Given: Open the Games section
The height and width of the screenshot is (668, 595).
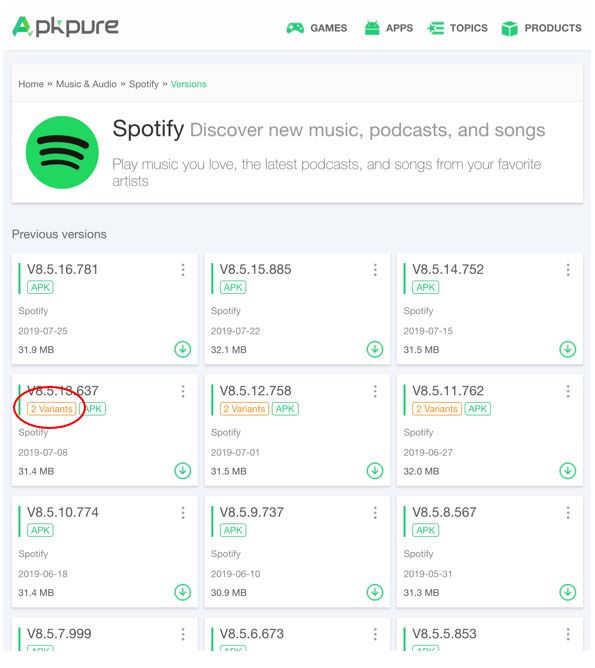Looking at the screenshot, I should coord(316,28).
